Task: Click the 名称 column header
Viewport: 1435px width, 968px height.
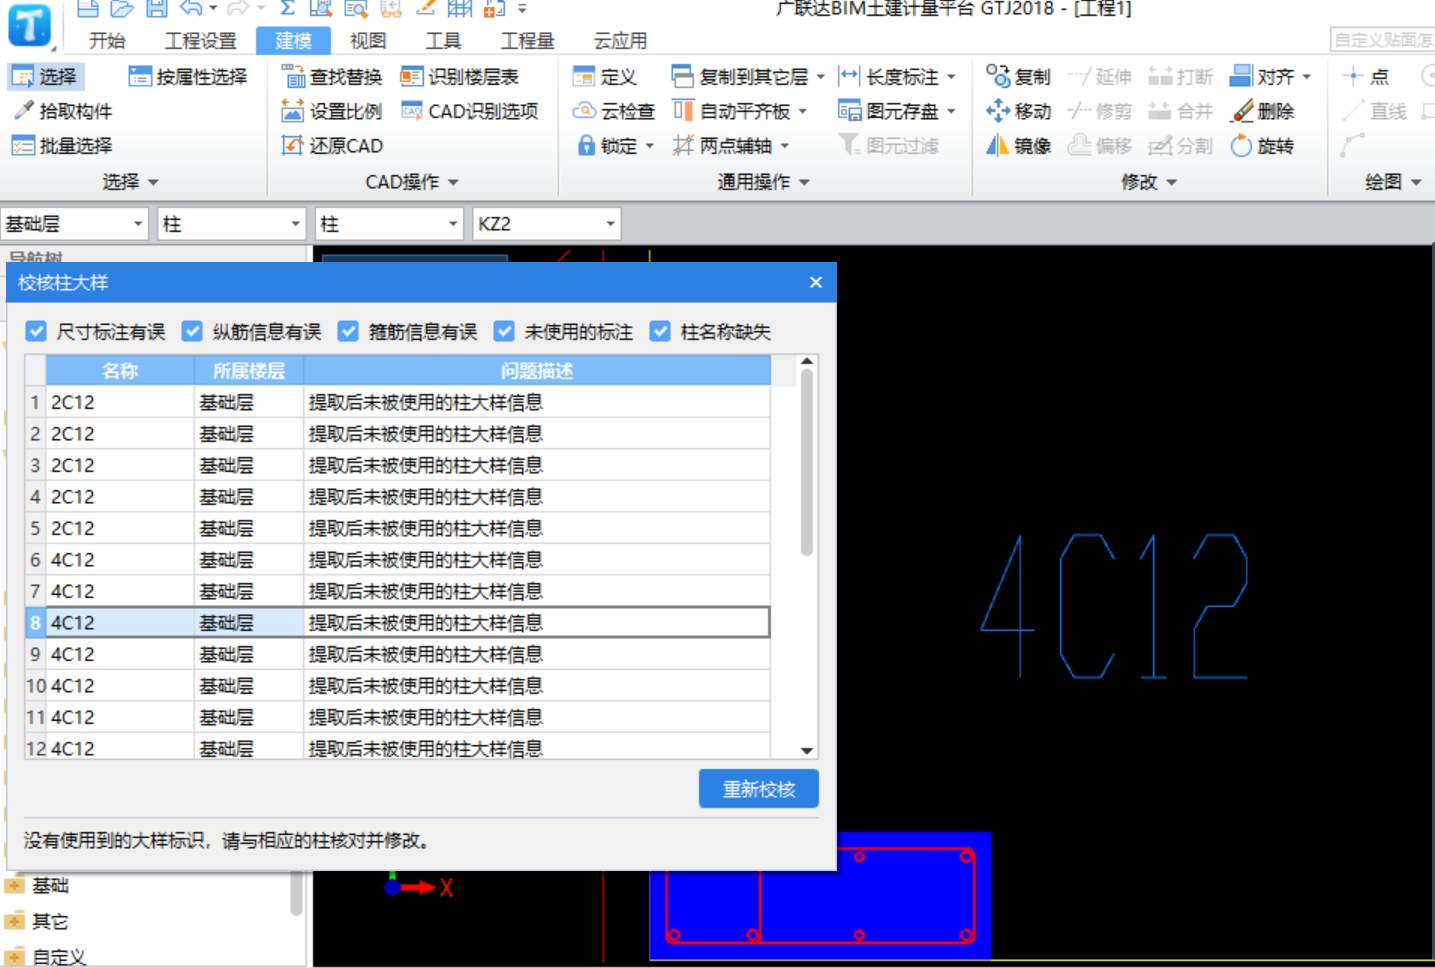Action: click(120, 371)
